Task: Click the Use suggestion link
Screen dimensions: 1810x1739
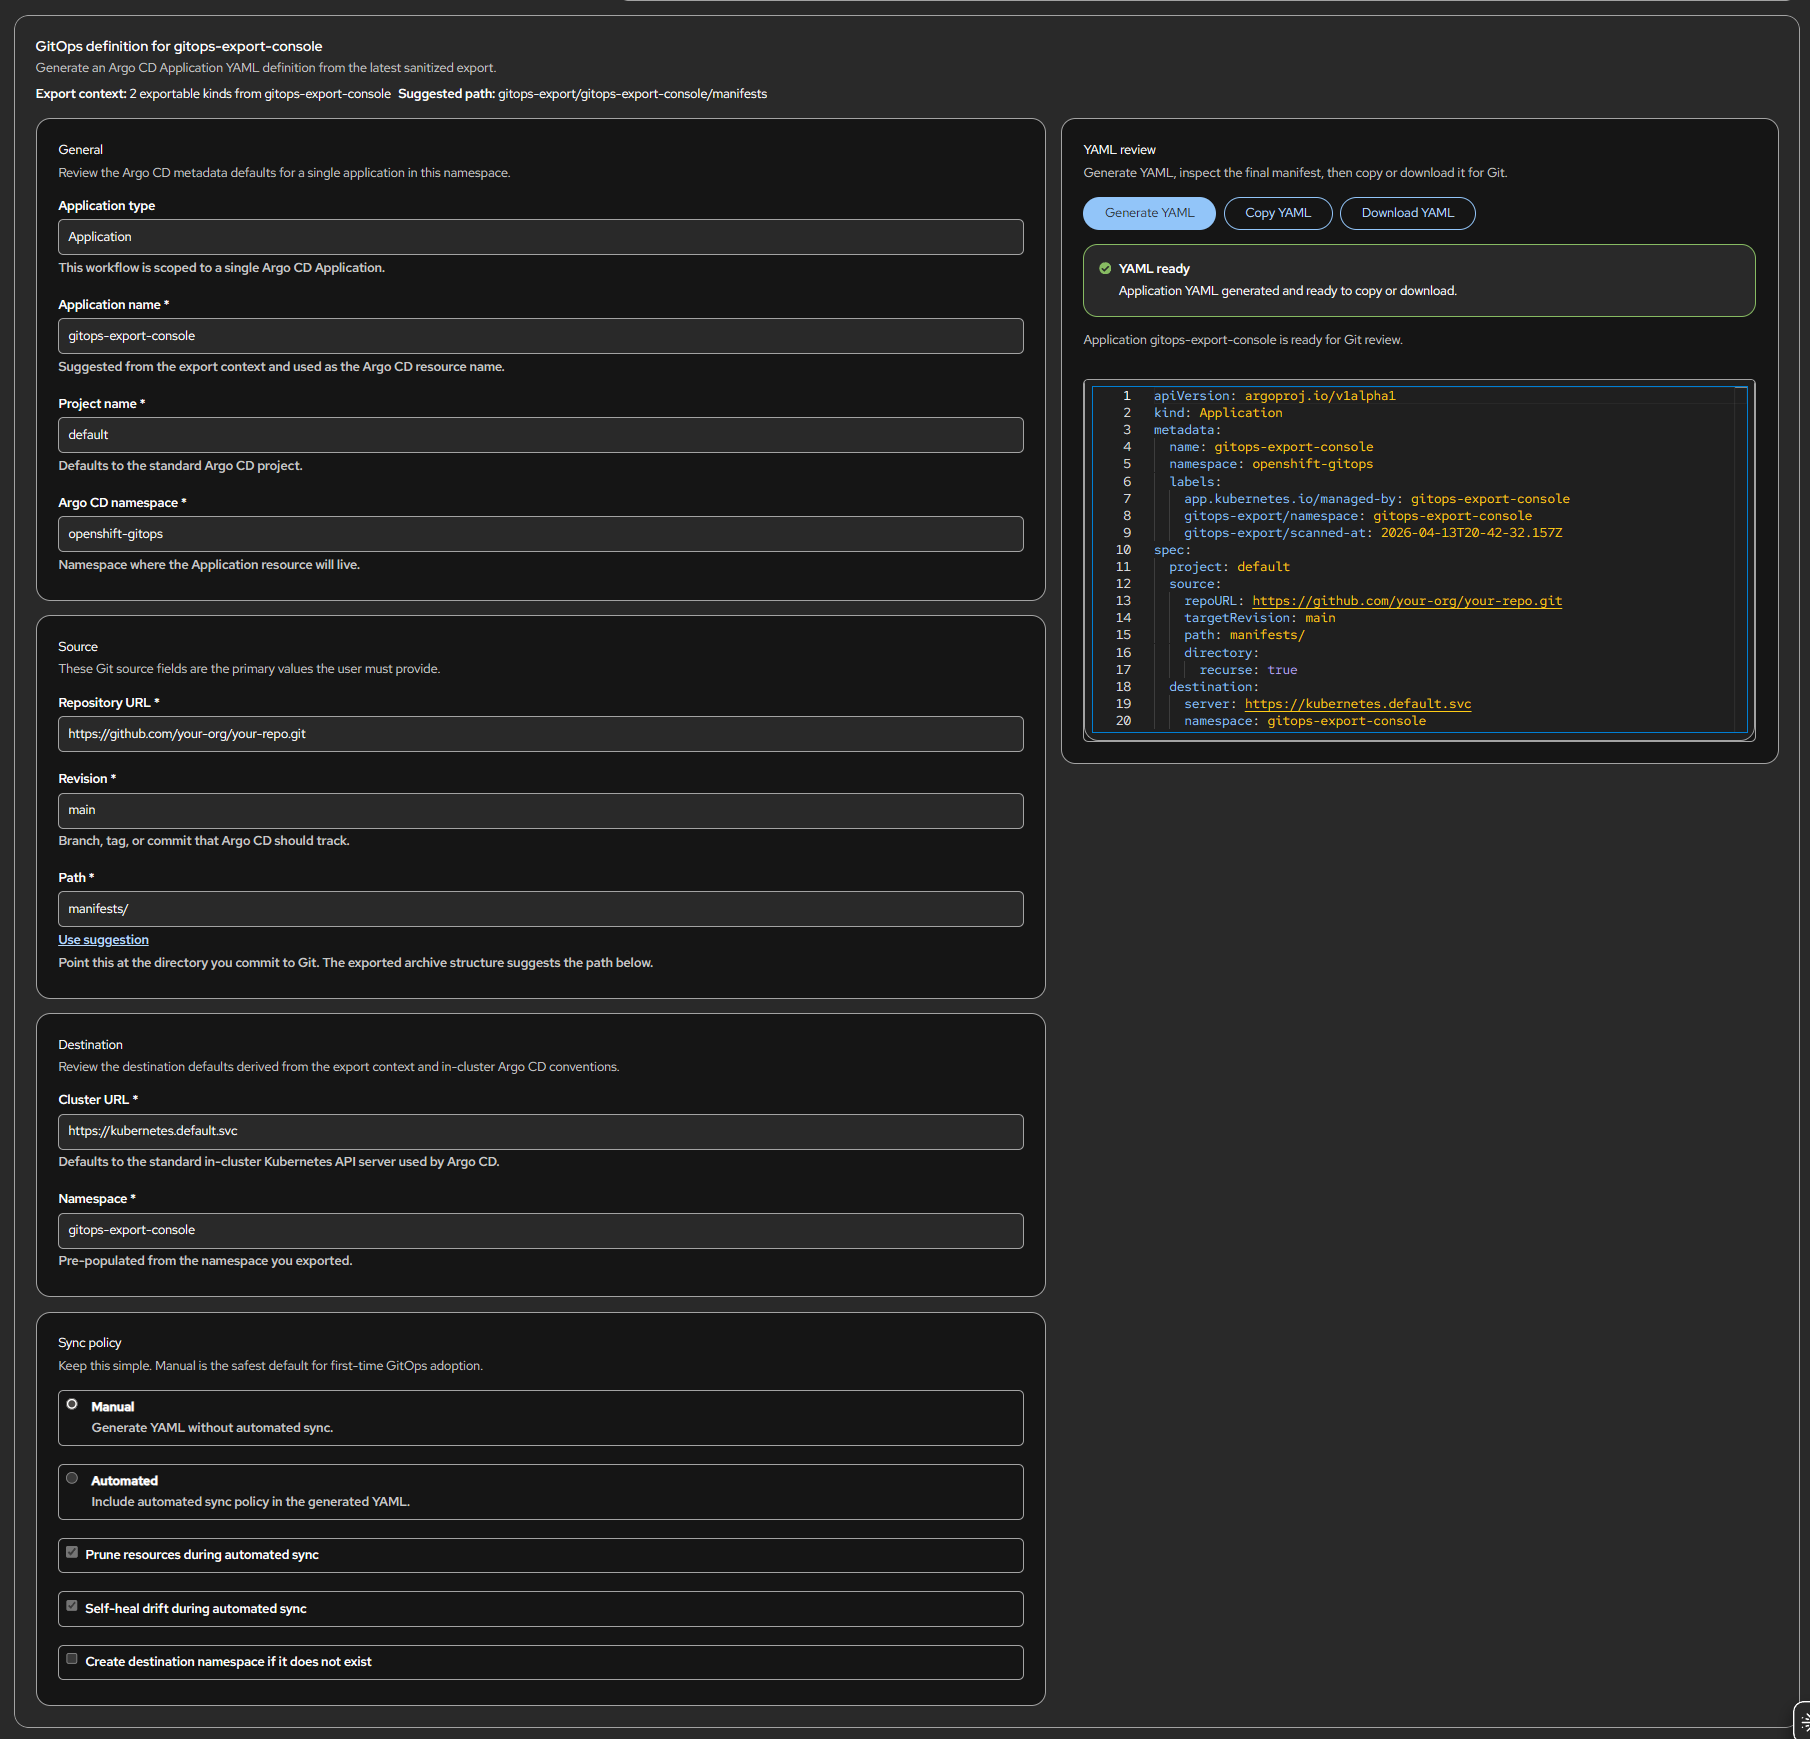Action: [103, 940]
